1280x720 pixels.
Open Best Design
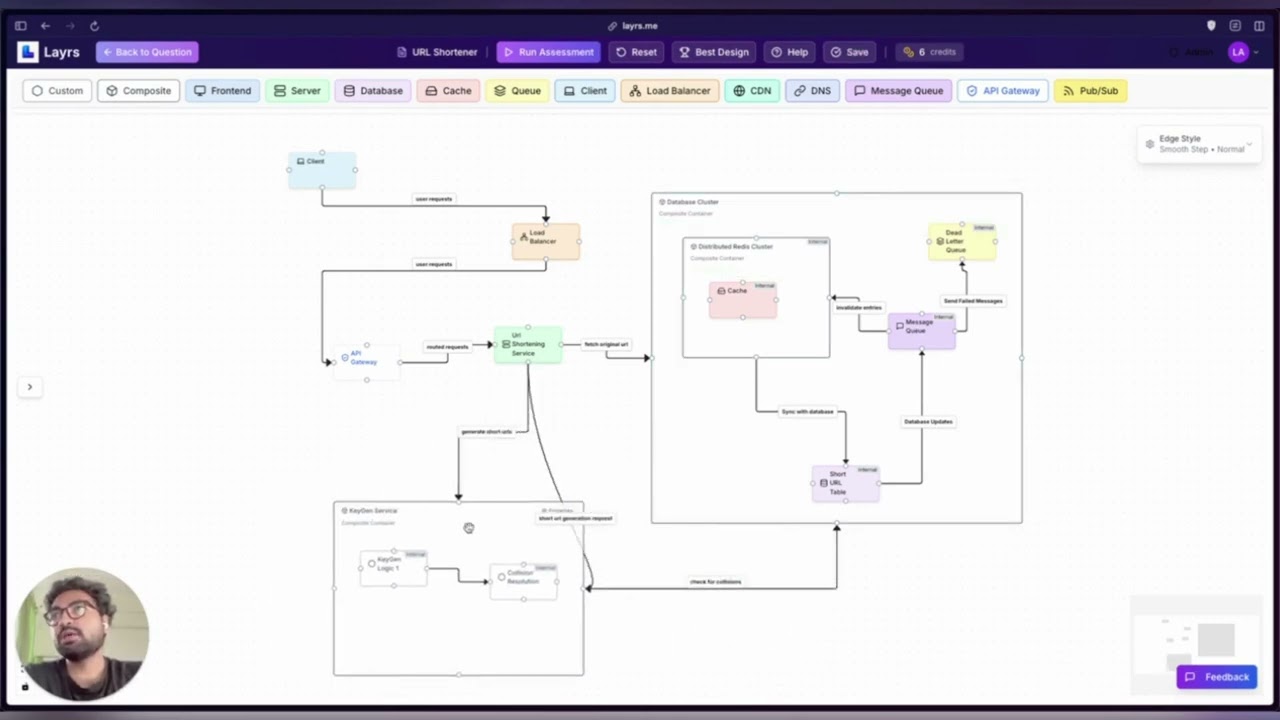click(x=714, y=52)
